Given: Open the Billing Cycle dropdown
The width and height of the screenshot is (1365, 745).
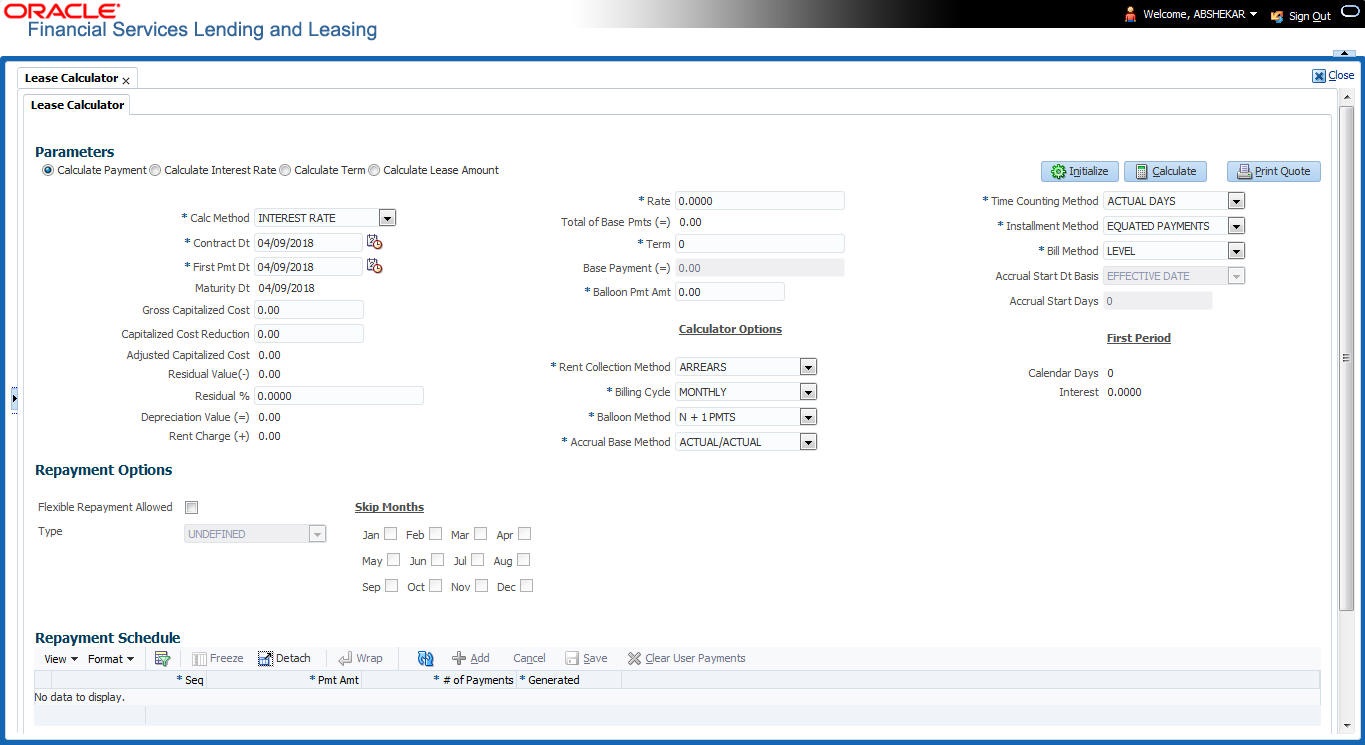Looking at the screenshot, I should (x=807, y=391).
